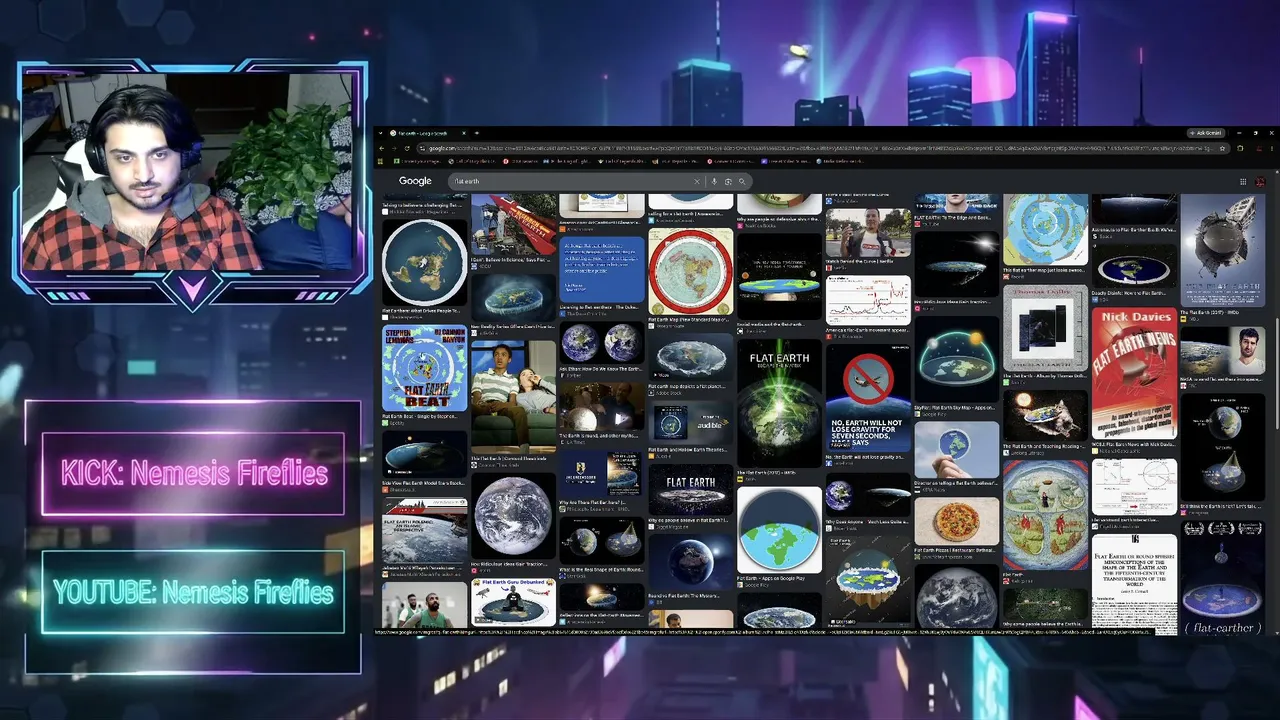Open the pizza Flat Earth restaurant image

[x=957, y=520]
